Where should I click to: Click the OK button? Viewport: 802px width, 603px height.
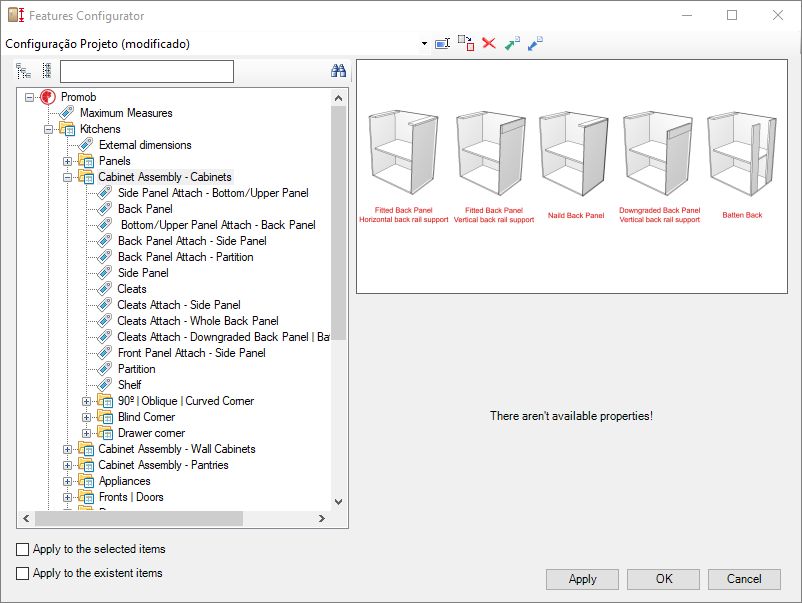coord(663,579)
